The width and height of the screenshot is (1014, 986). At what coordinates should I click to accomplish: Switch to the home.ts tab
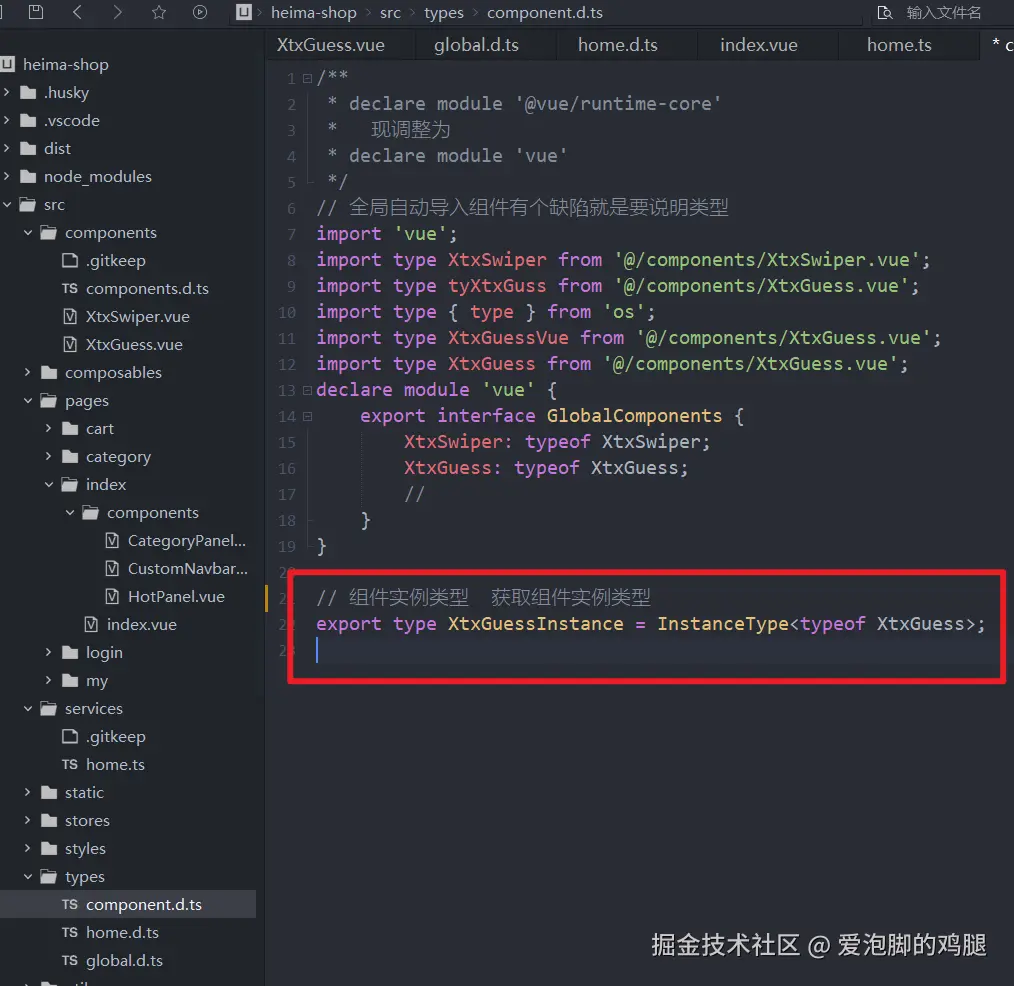899,45
